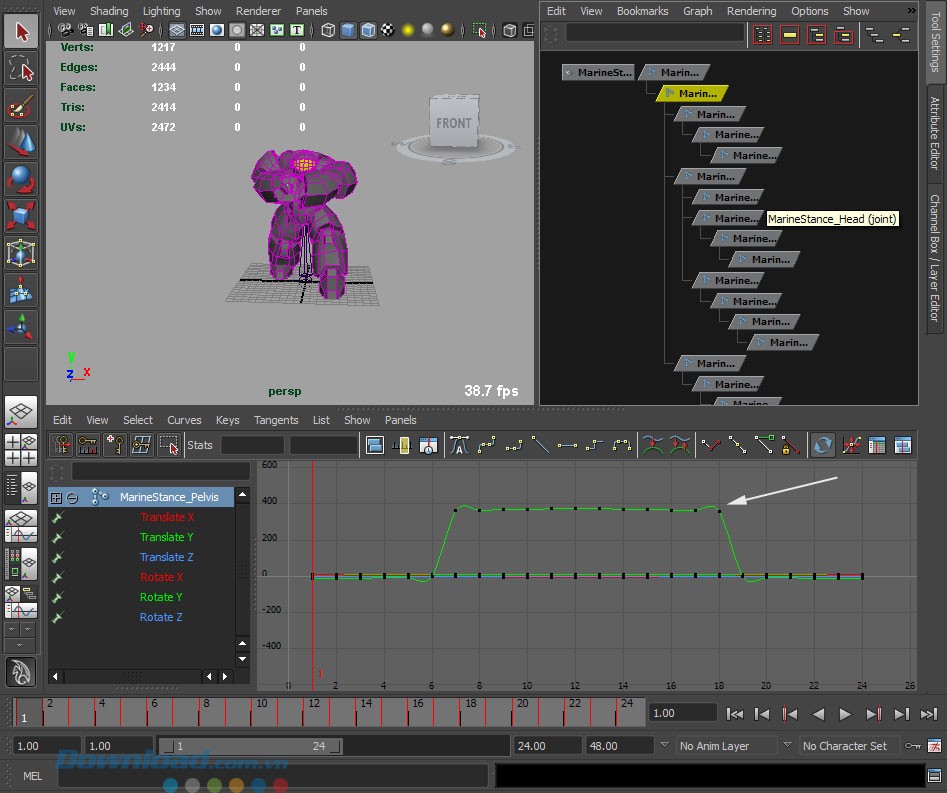The image size is (947, 793).
Task: Select the arrow Select tool
Action: [x=21, y=30]
